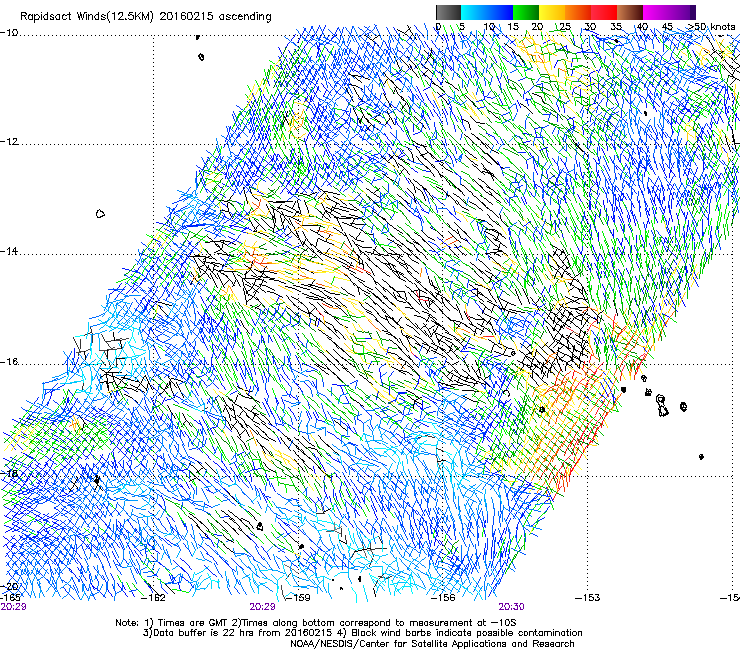The width and height of the screenshot is (740, 650).
Task: Click the magenta 40-45 knots legend swatch
Action: tap(656, 12)
